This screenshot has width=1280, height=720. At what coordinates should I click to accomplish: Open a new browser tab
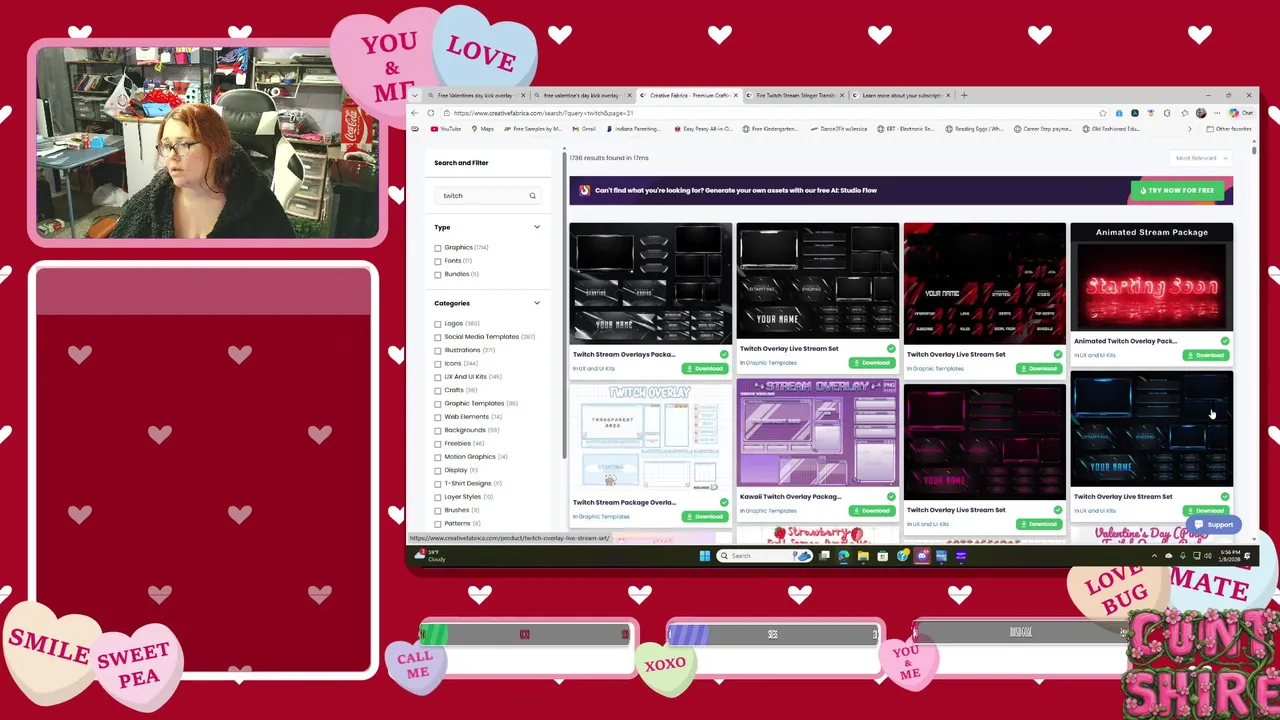tap(964, 95)
